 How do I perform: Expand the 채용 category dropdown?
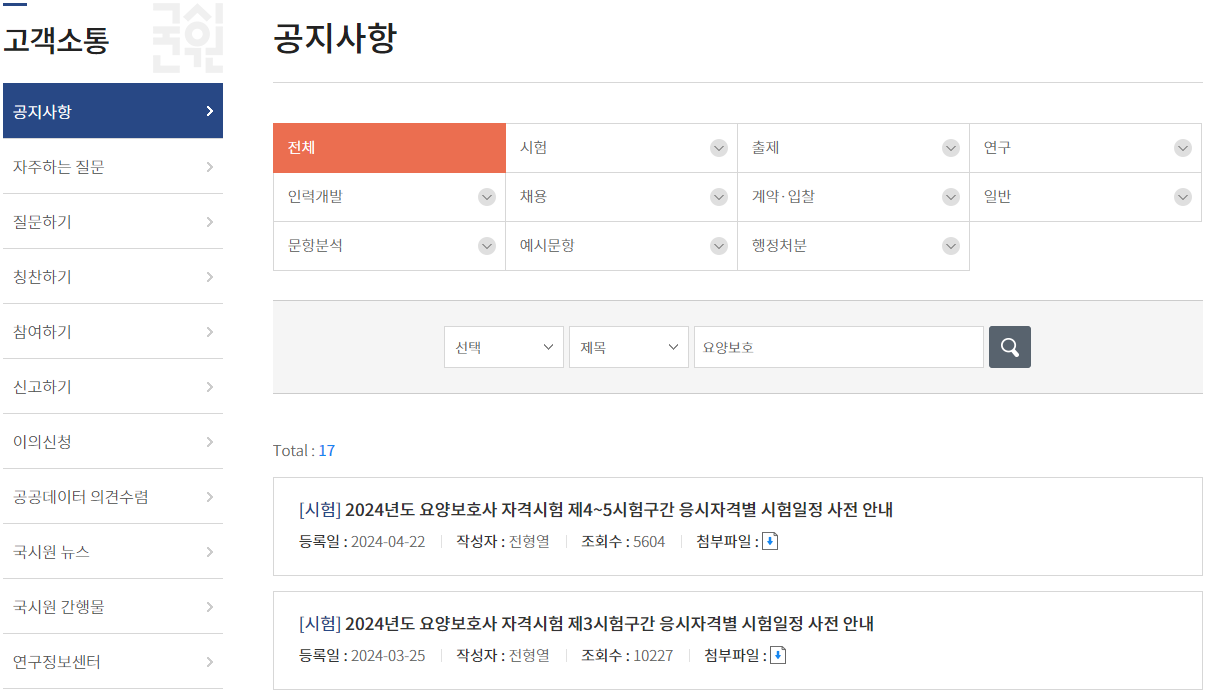click(718, 197)
